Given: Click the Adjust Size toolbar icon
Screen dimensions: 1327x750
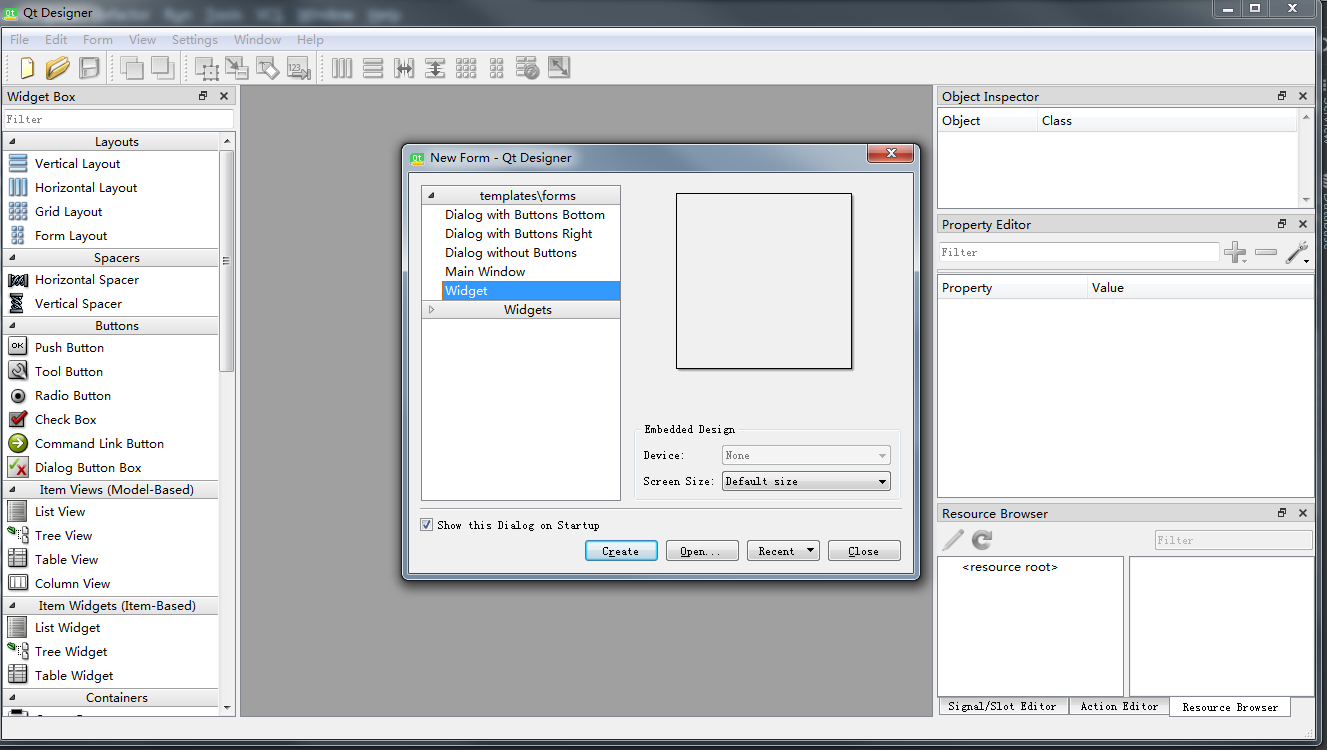Looking at the screenshot, I should point(559,68).
